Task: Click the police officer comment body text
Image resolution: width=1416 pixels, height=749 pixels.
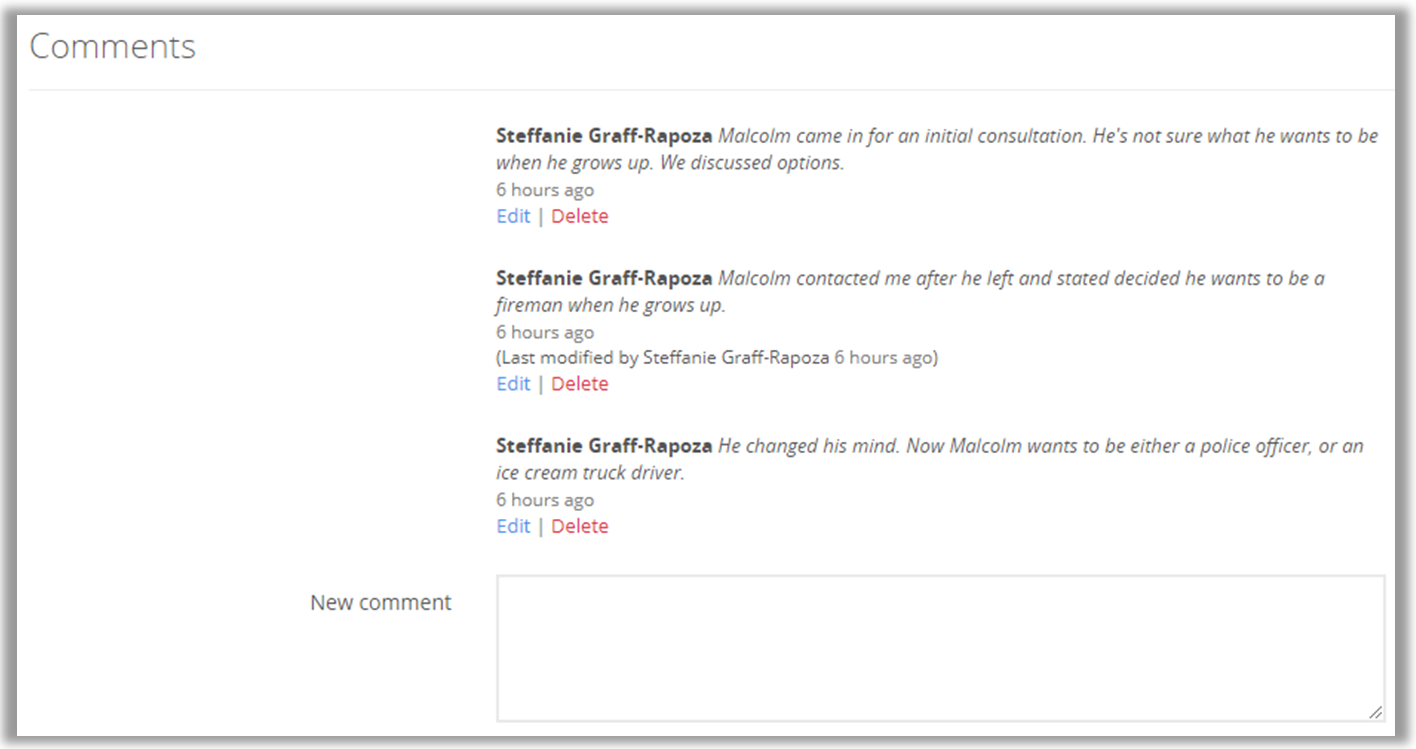Action: 1040,446
